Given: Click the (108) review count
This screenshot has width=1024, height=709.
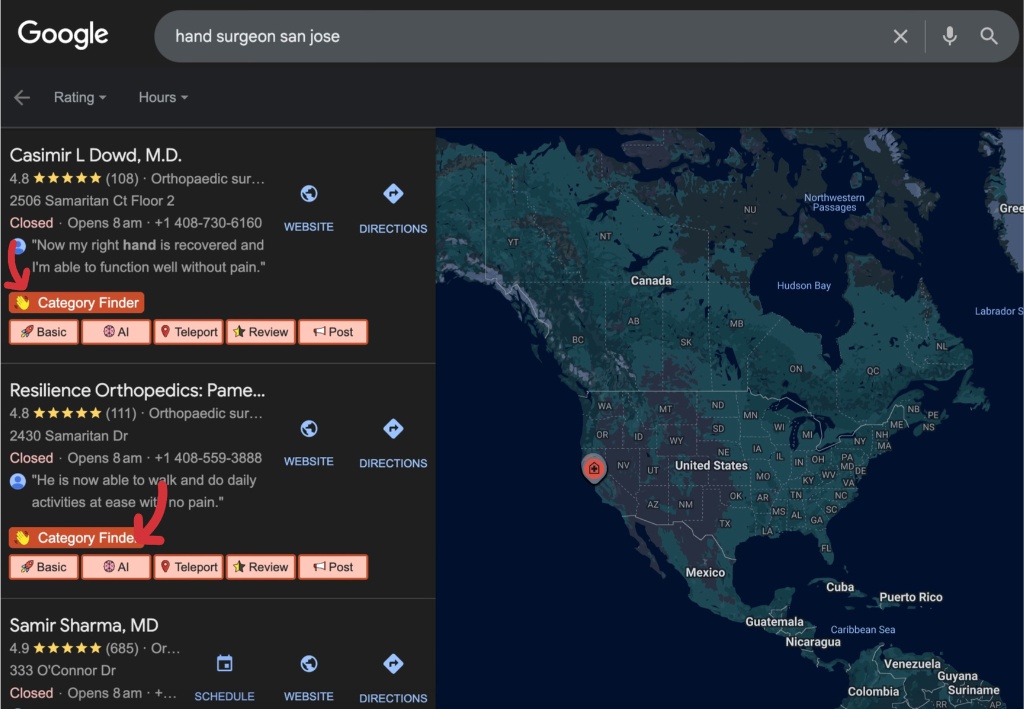Looking at the screenshot, I should (x=122, y=178).
